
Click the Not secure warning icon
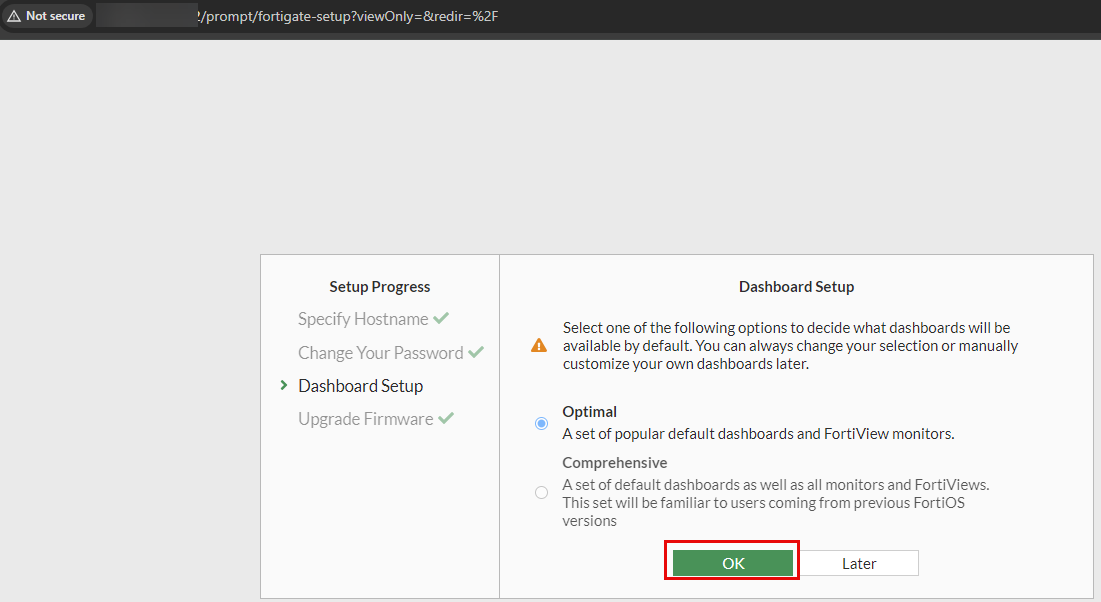tap(14, 15)
